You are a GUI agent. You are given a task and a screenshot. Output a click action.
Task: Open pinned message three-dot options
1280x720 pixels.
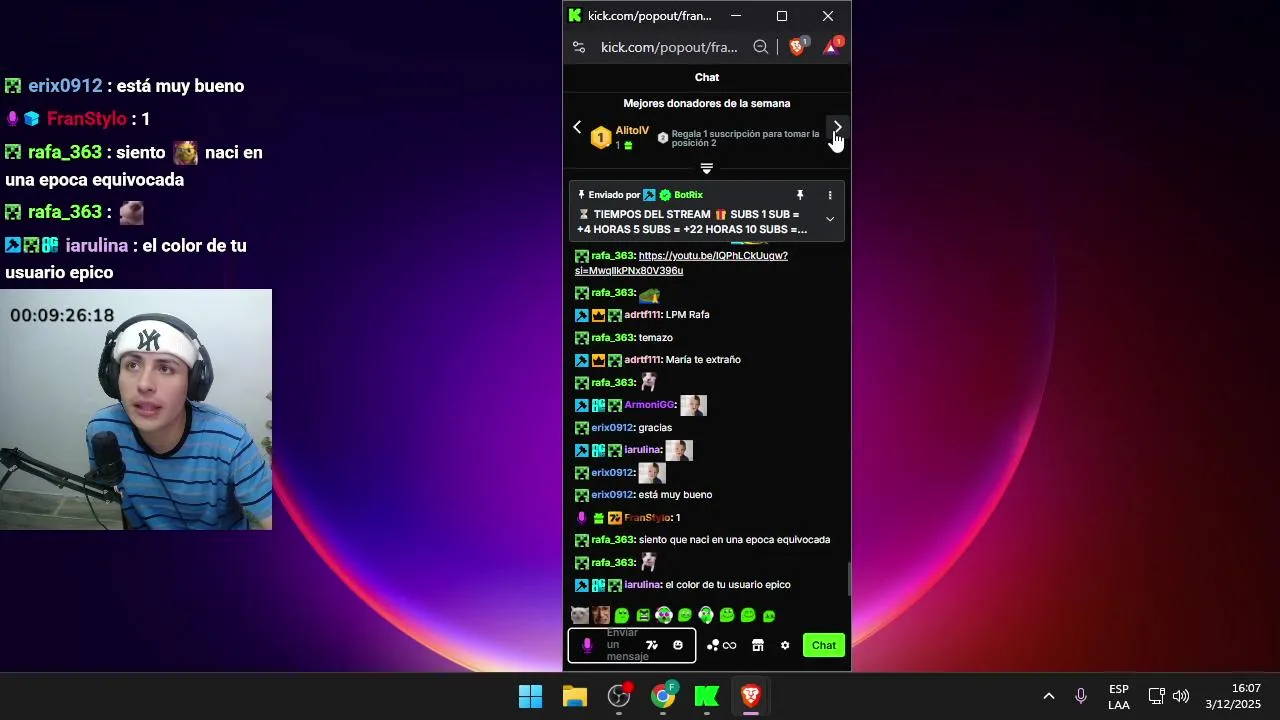click(x=829, y=195)
